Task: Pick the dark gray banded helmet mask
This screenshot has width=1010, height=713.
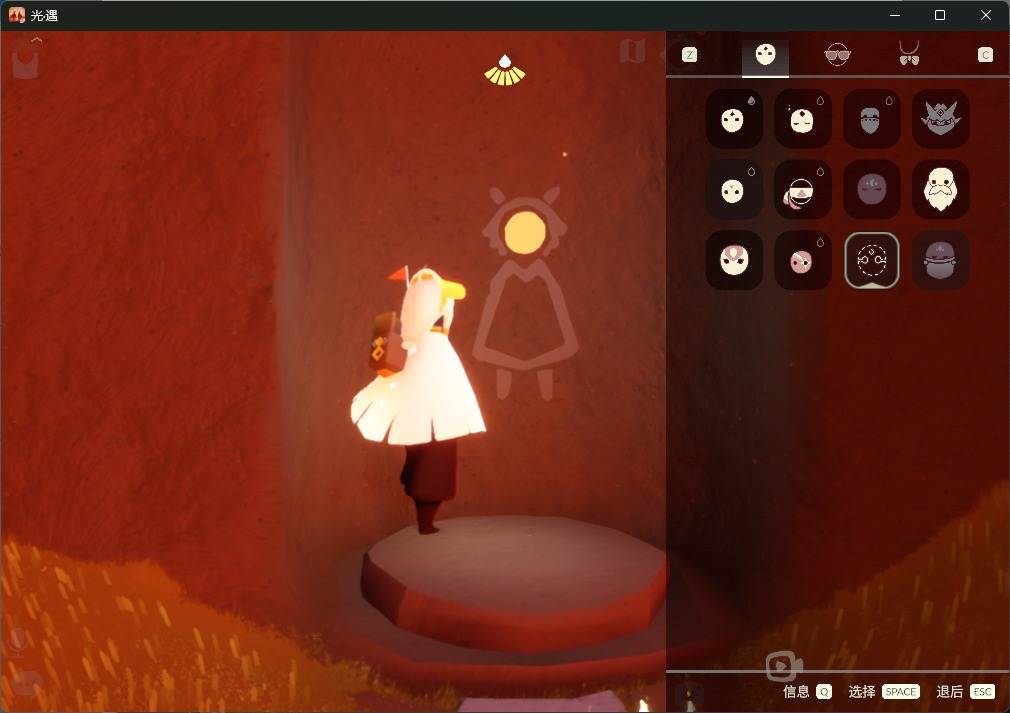Action: (940, 260)
